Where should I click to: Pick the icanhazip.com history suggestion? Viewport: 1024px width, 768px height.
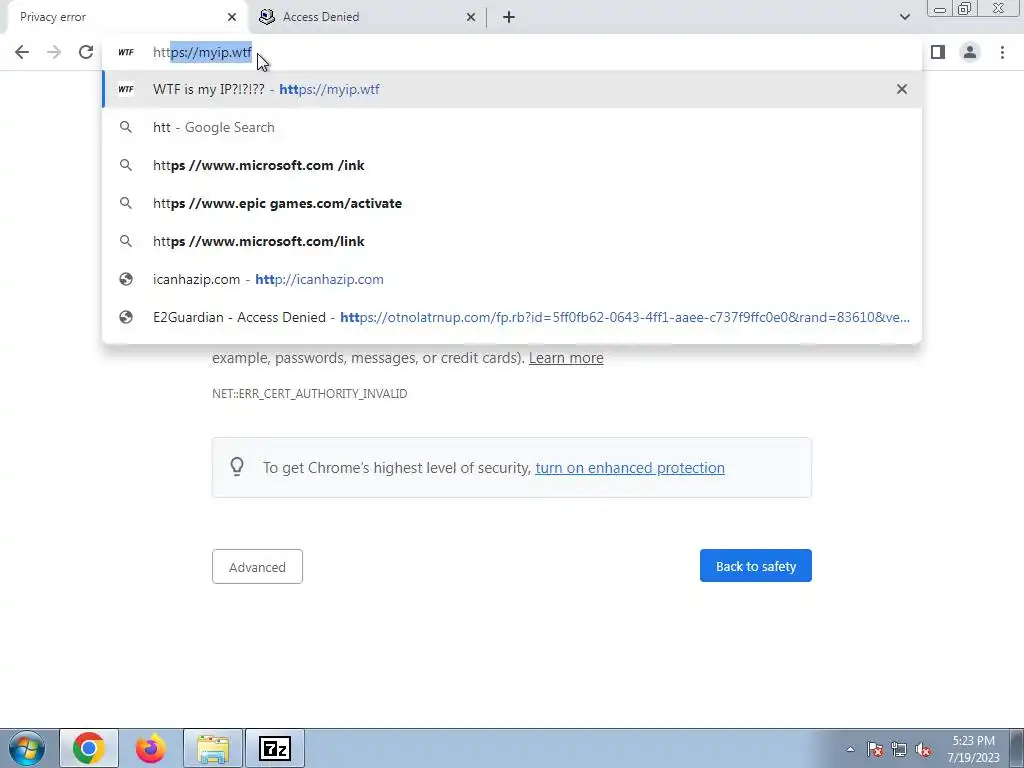point(512,279)
